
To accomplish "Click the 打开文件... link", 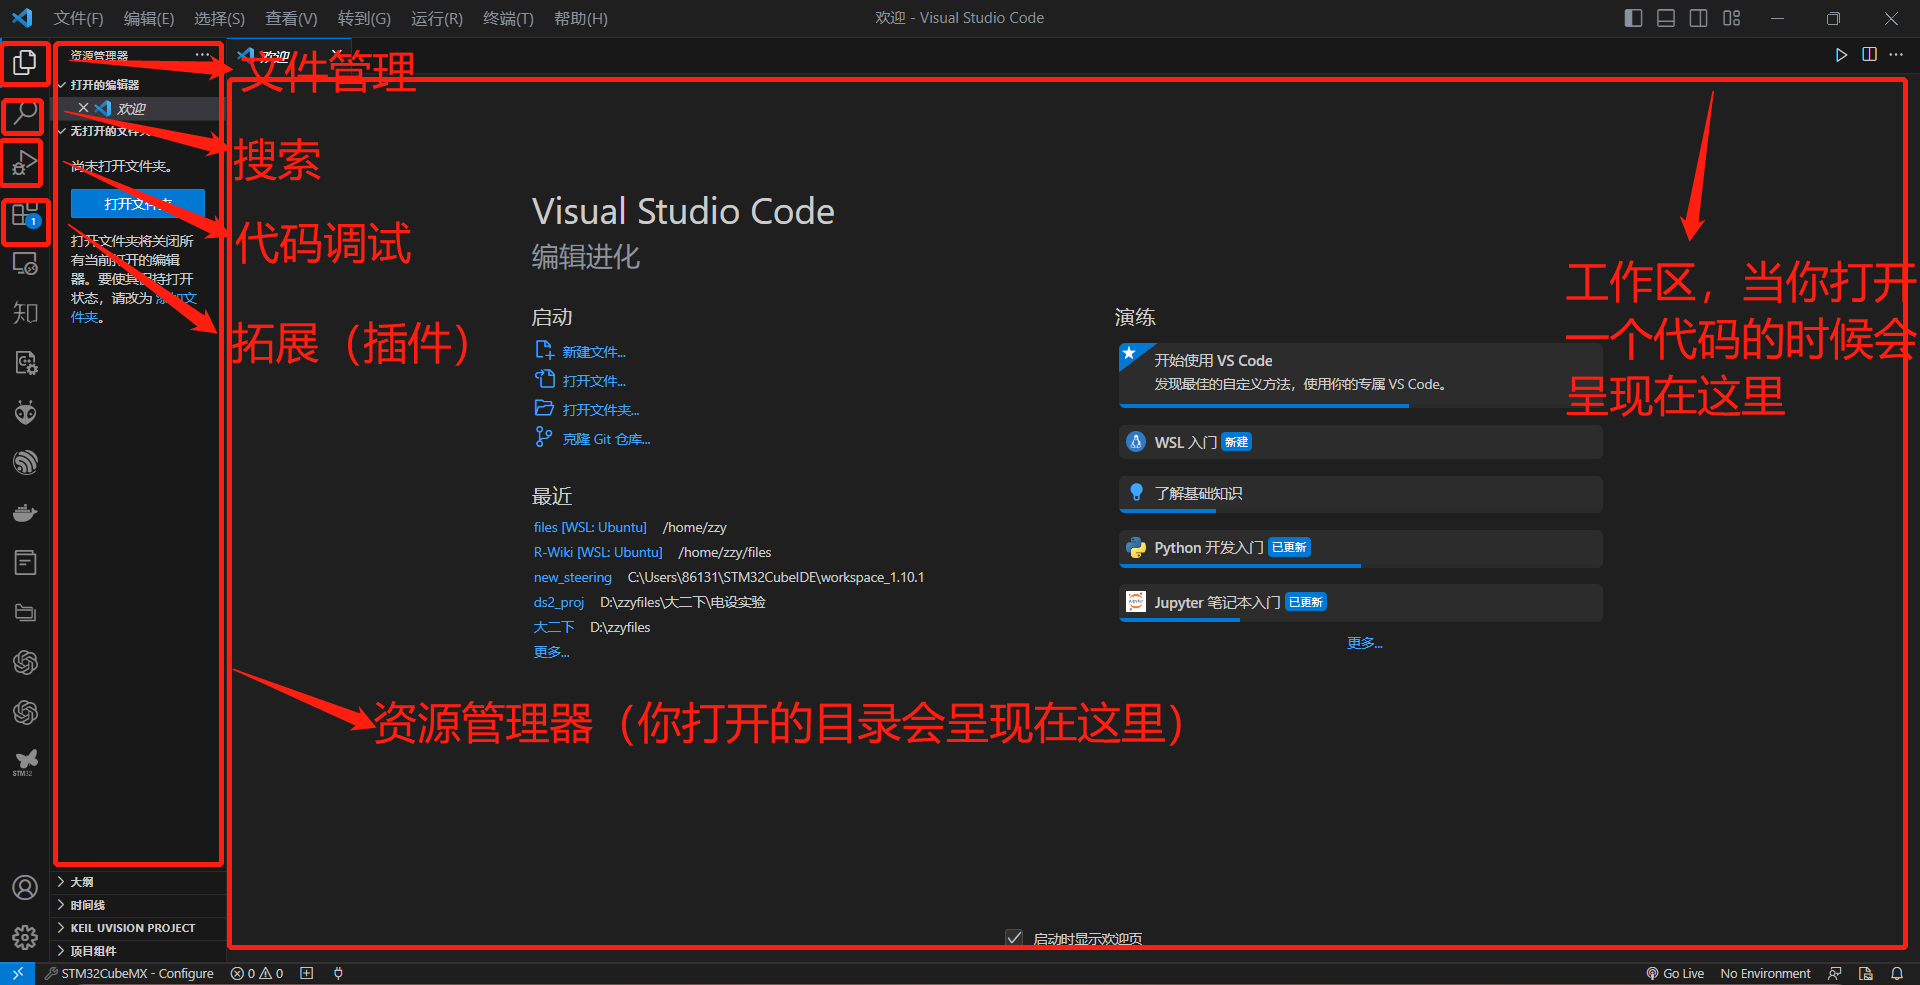I will [593, 381].
